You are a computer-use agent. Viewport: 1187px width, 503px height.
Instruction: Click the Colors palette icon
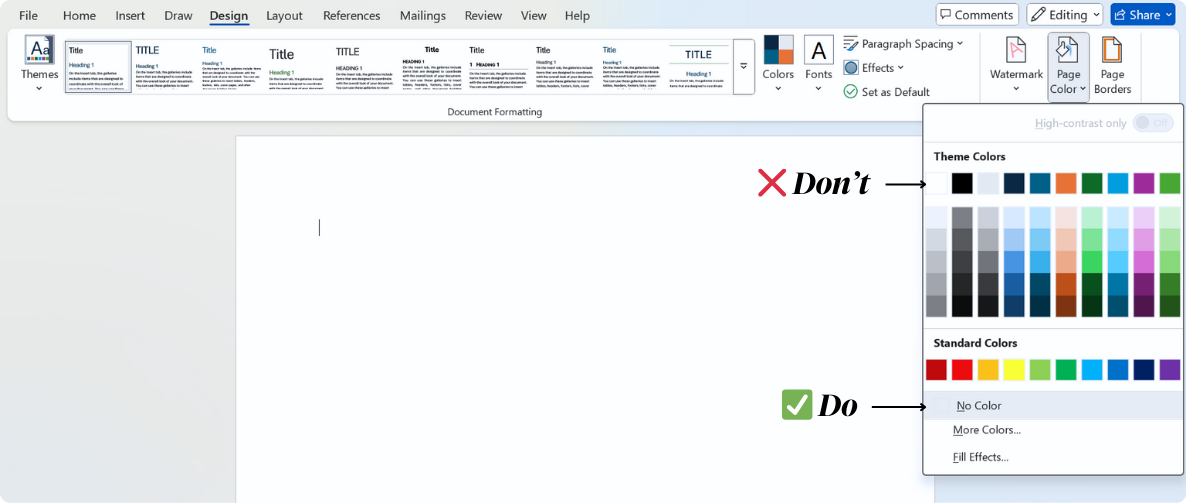coord(778,51)
